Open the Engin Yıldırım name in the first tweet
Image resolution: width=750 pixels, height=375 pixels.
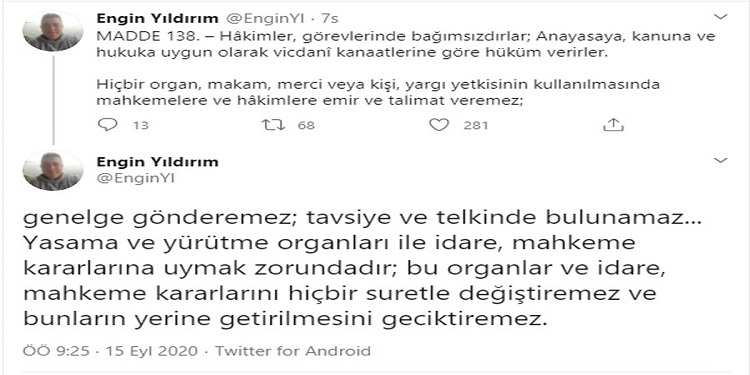[157, 19]
